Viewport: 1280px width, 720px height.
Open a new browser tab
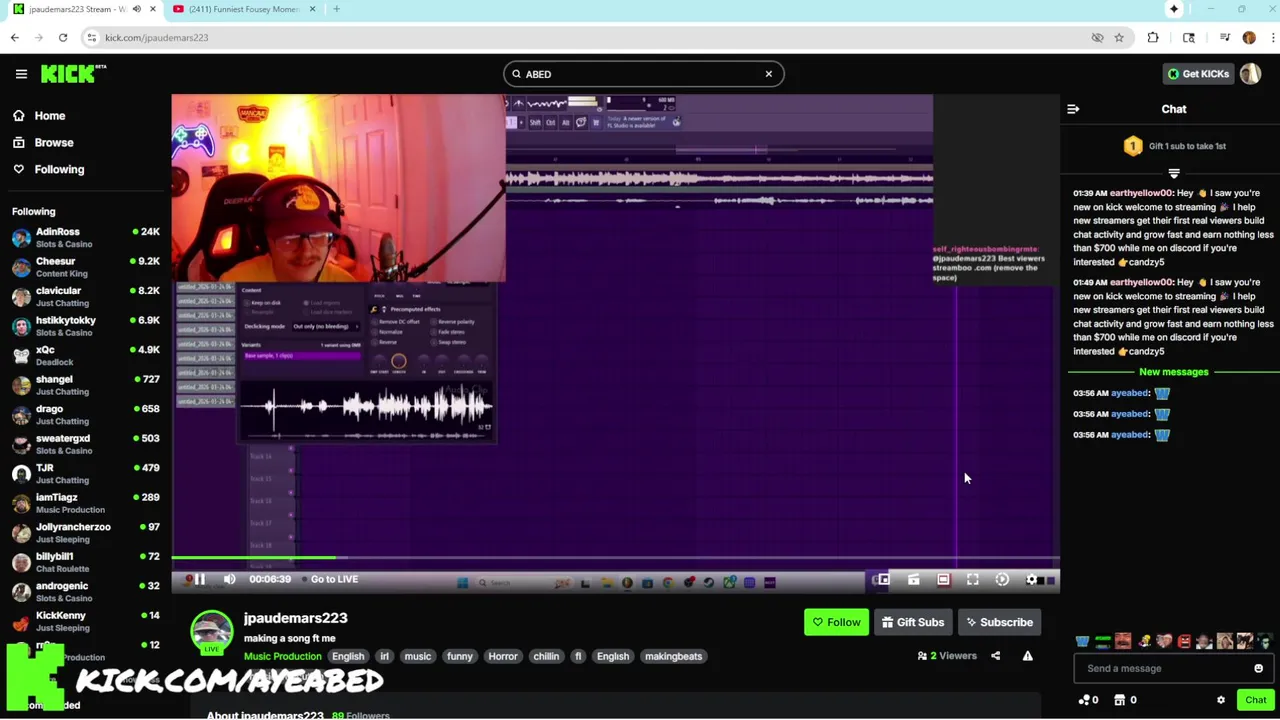point(337,9)
